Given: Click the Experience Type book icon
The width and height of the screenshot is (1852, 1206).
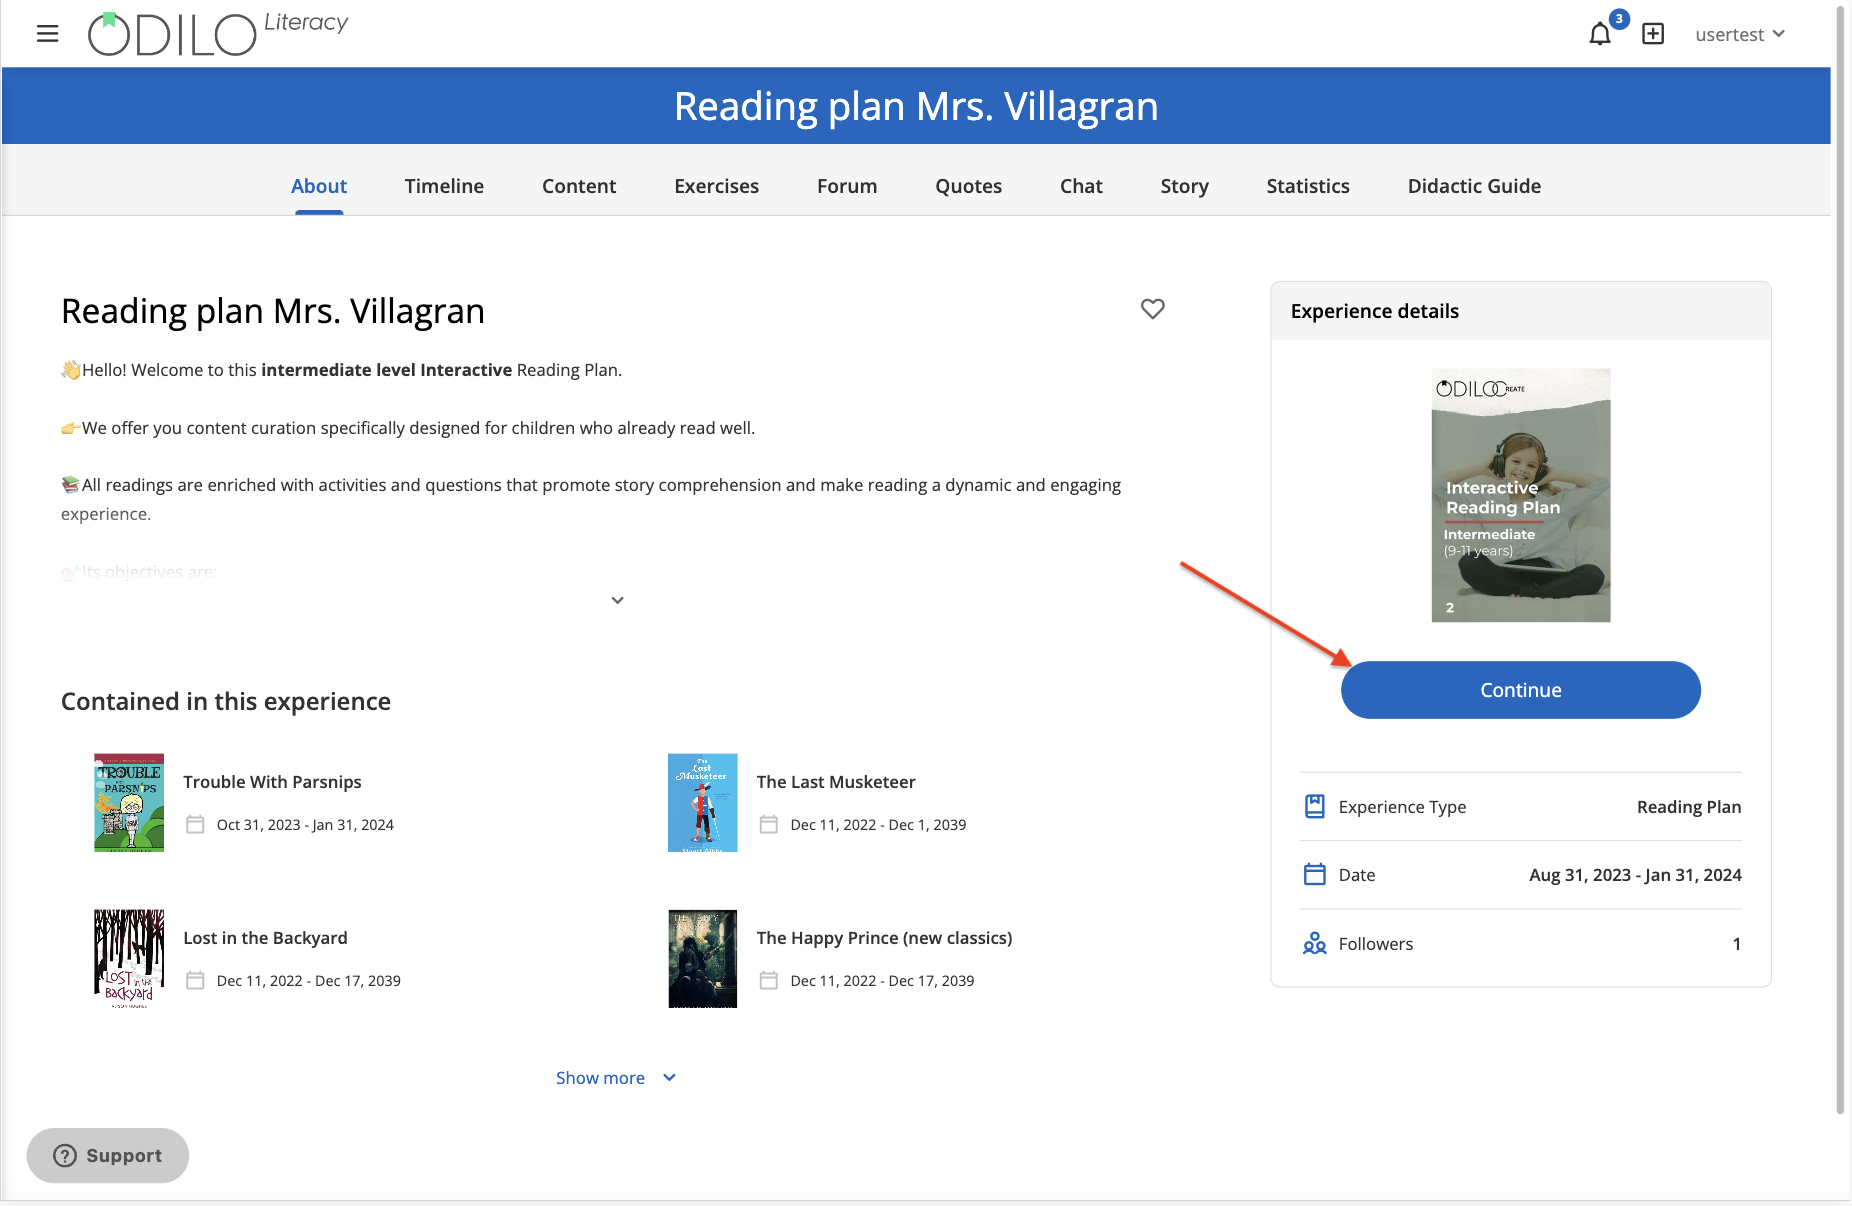Looking at the screenshot, I should point(1315,806).
